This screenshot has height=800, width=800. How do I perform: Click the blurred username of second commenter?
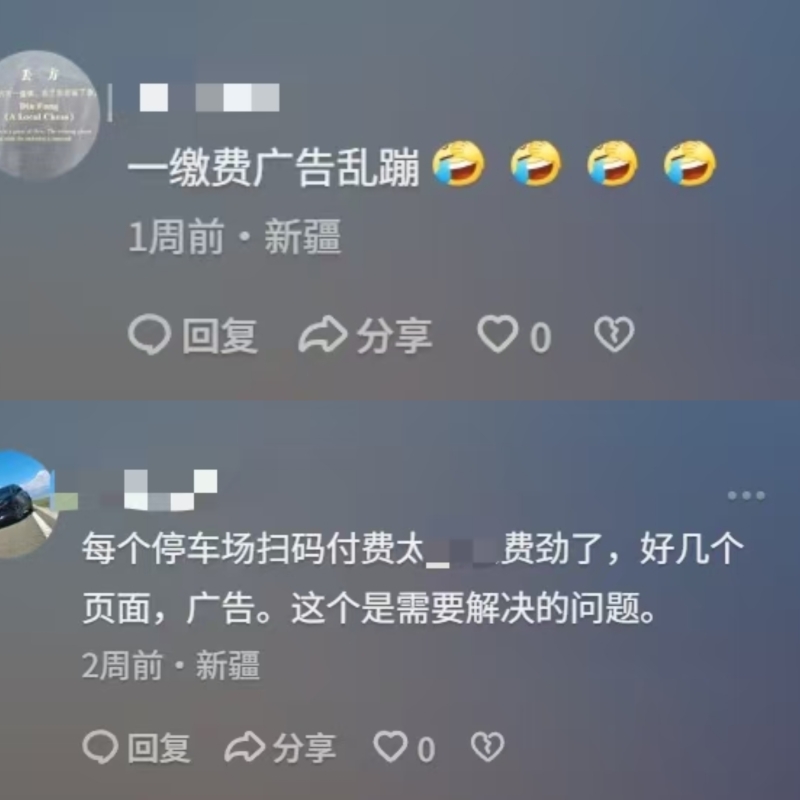click(171, 490)
